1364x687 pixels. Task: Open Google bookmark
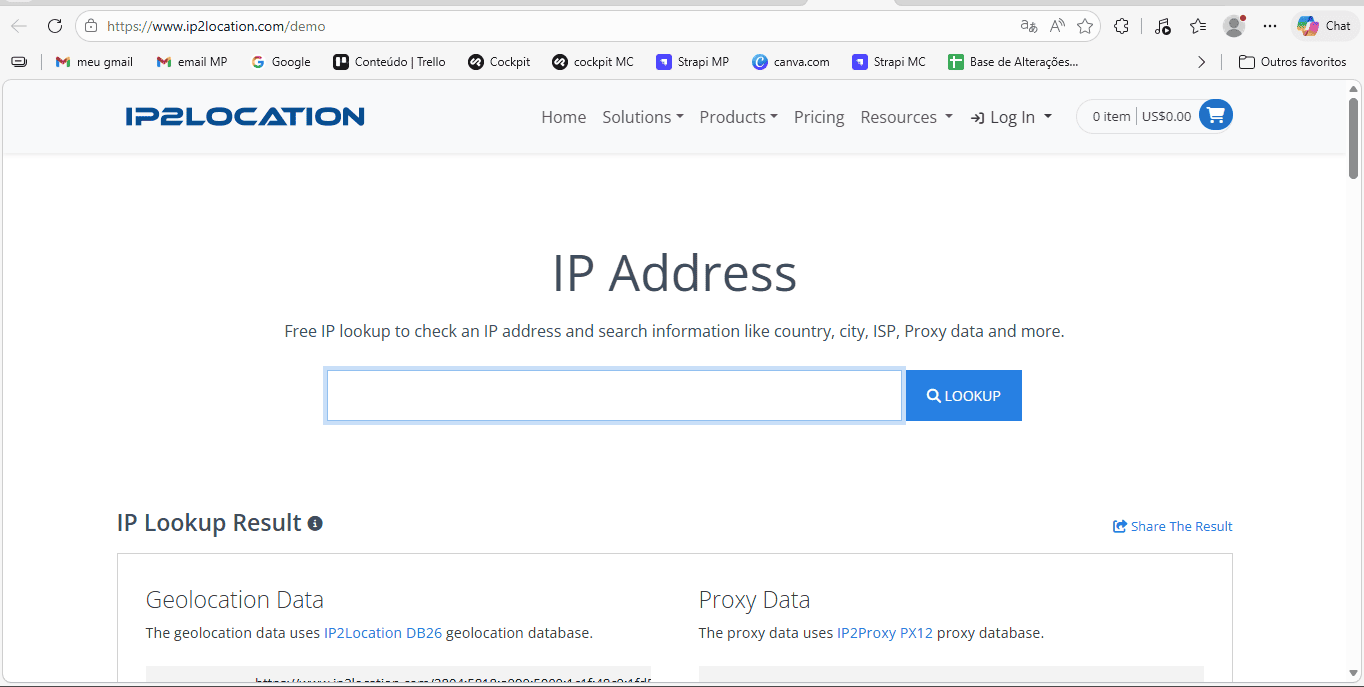coord(281,62)
